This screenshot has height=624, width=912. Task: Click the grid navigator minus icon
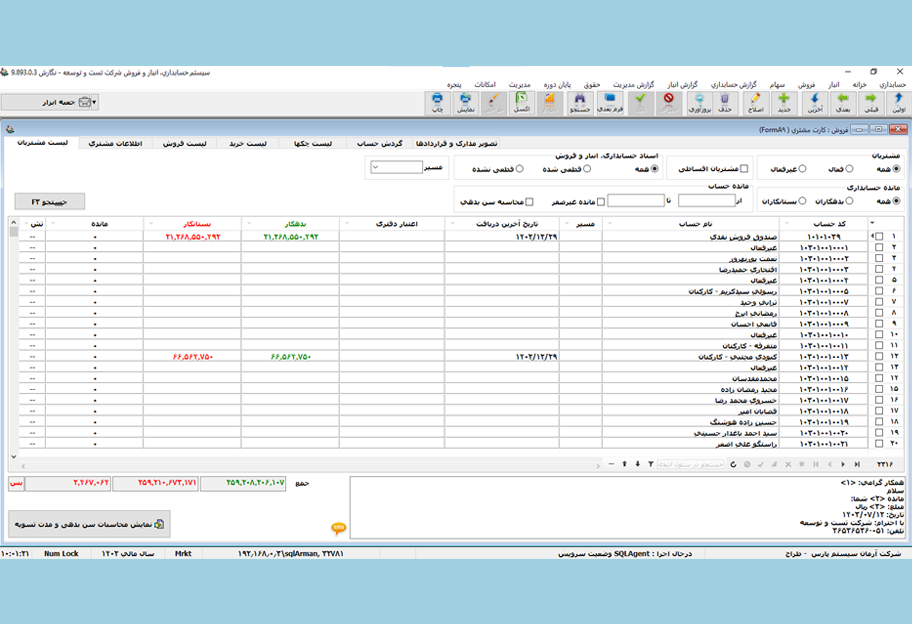(611, 464)
